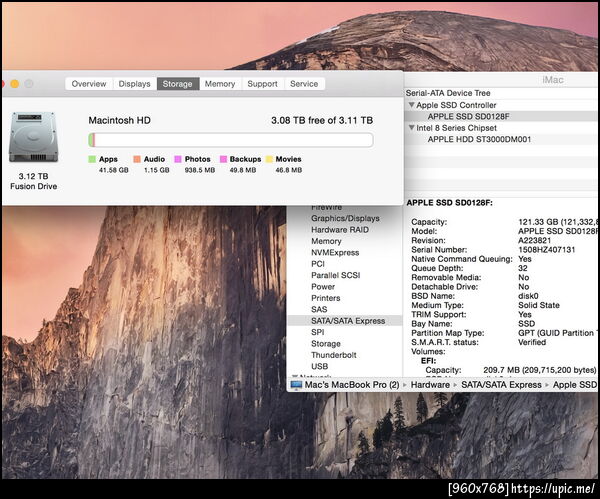The height and width of the screenshot is (499, 600).
Task: Click the Backups color swatch
Action: pos(223,159)
